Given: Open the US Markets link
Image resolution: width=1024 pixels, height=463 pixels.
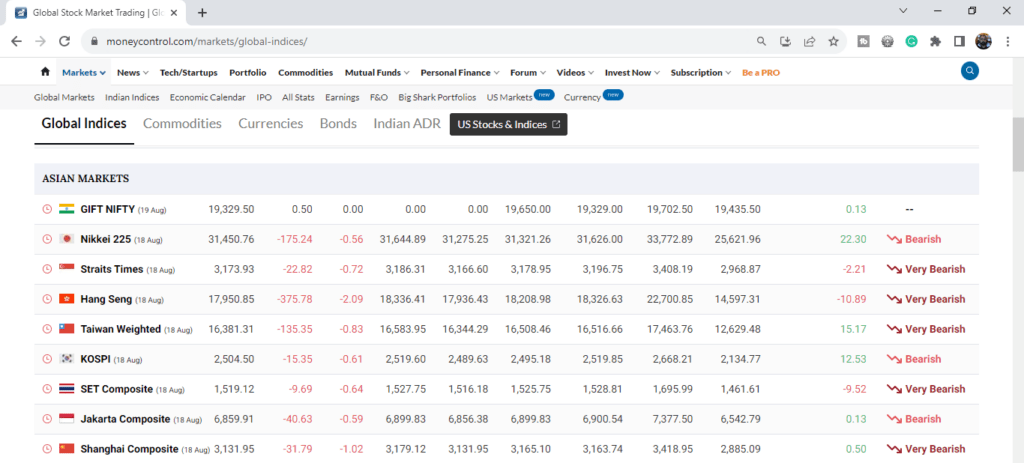Looking at the screenshot, I should [x=509, y=97].
